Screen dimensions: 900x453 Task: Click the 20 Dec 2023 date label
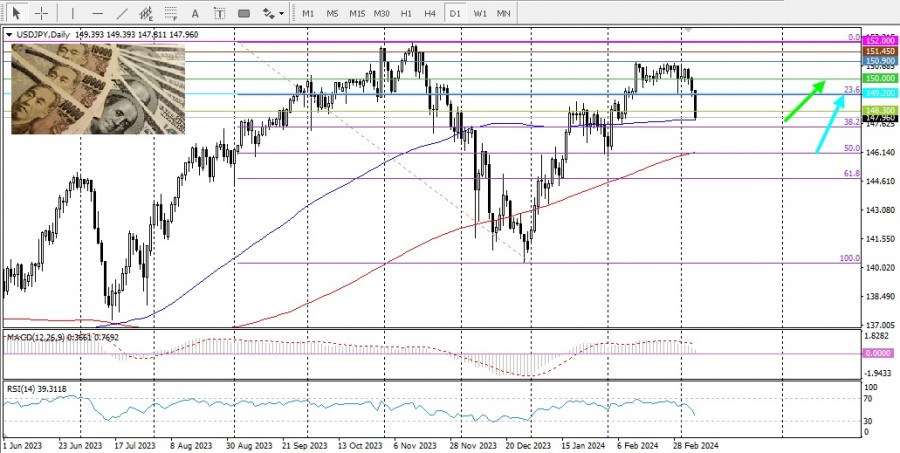527,446
